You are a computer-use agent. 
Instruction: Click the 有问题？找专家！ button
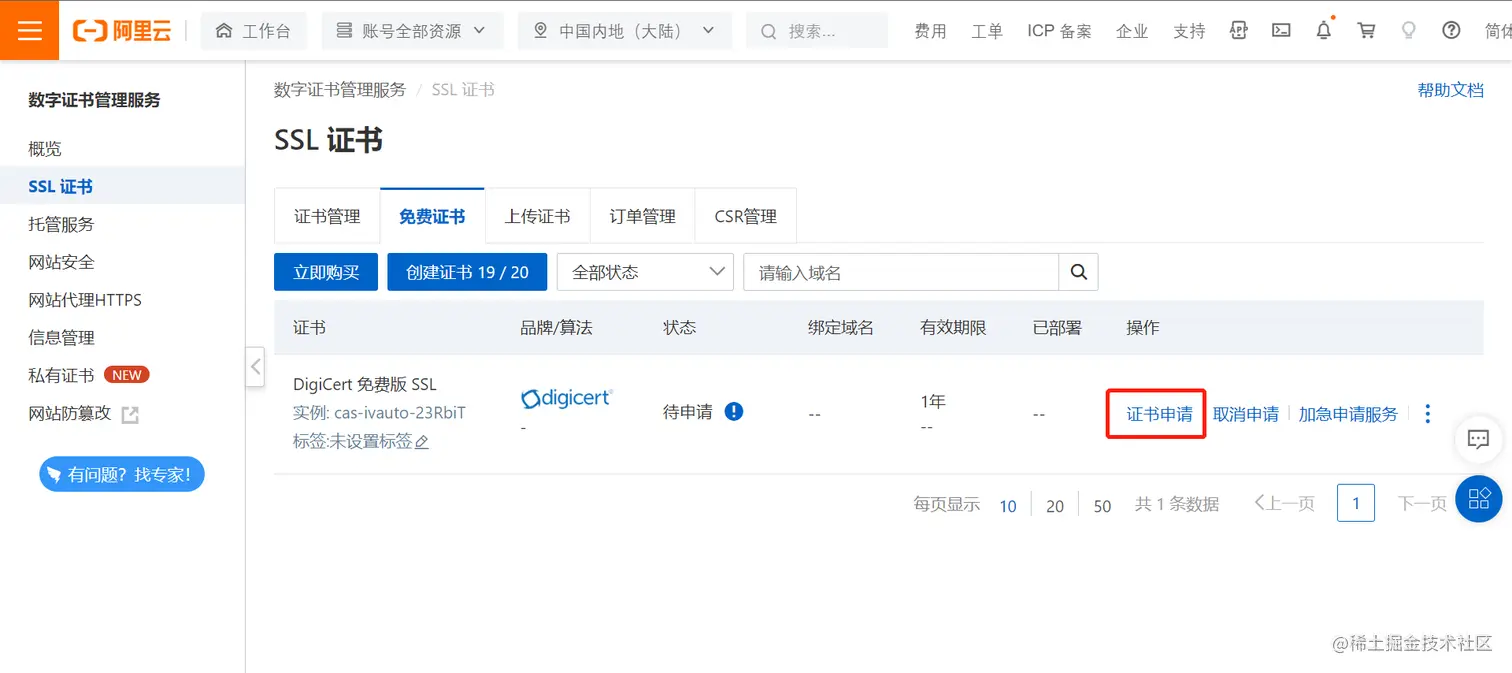(121, 474)
